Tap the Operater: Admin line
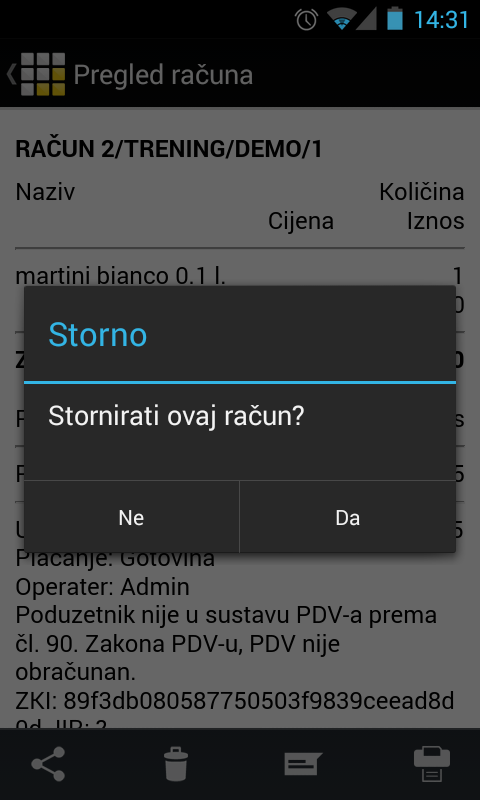This screenshot has width=480, height=800. click(103, 587)
